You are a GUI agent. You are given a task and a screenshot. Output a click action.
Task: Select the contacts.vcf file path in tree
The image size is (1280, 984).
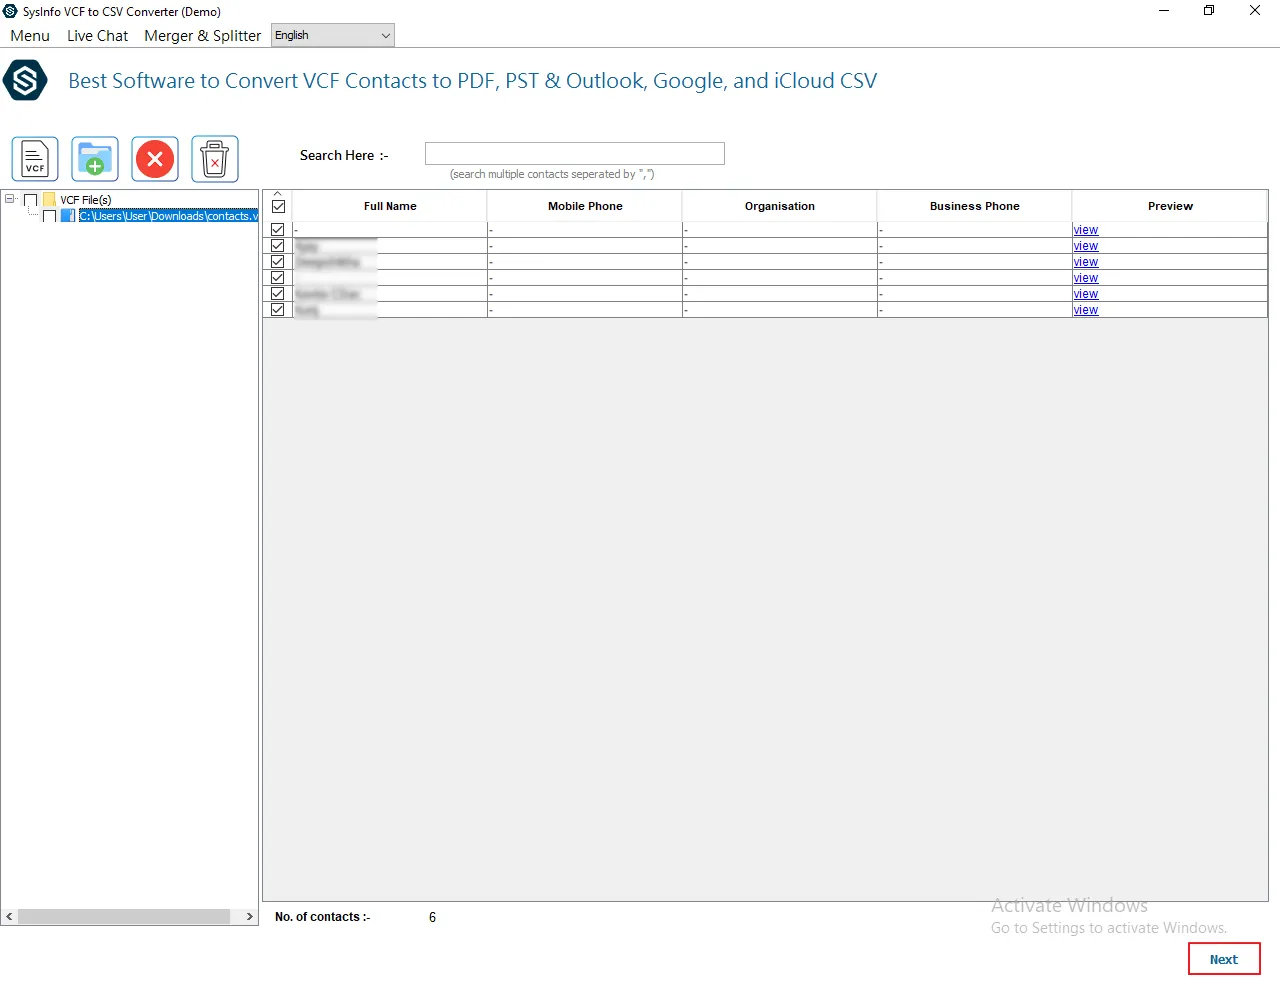pos(168,216)
